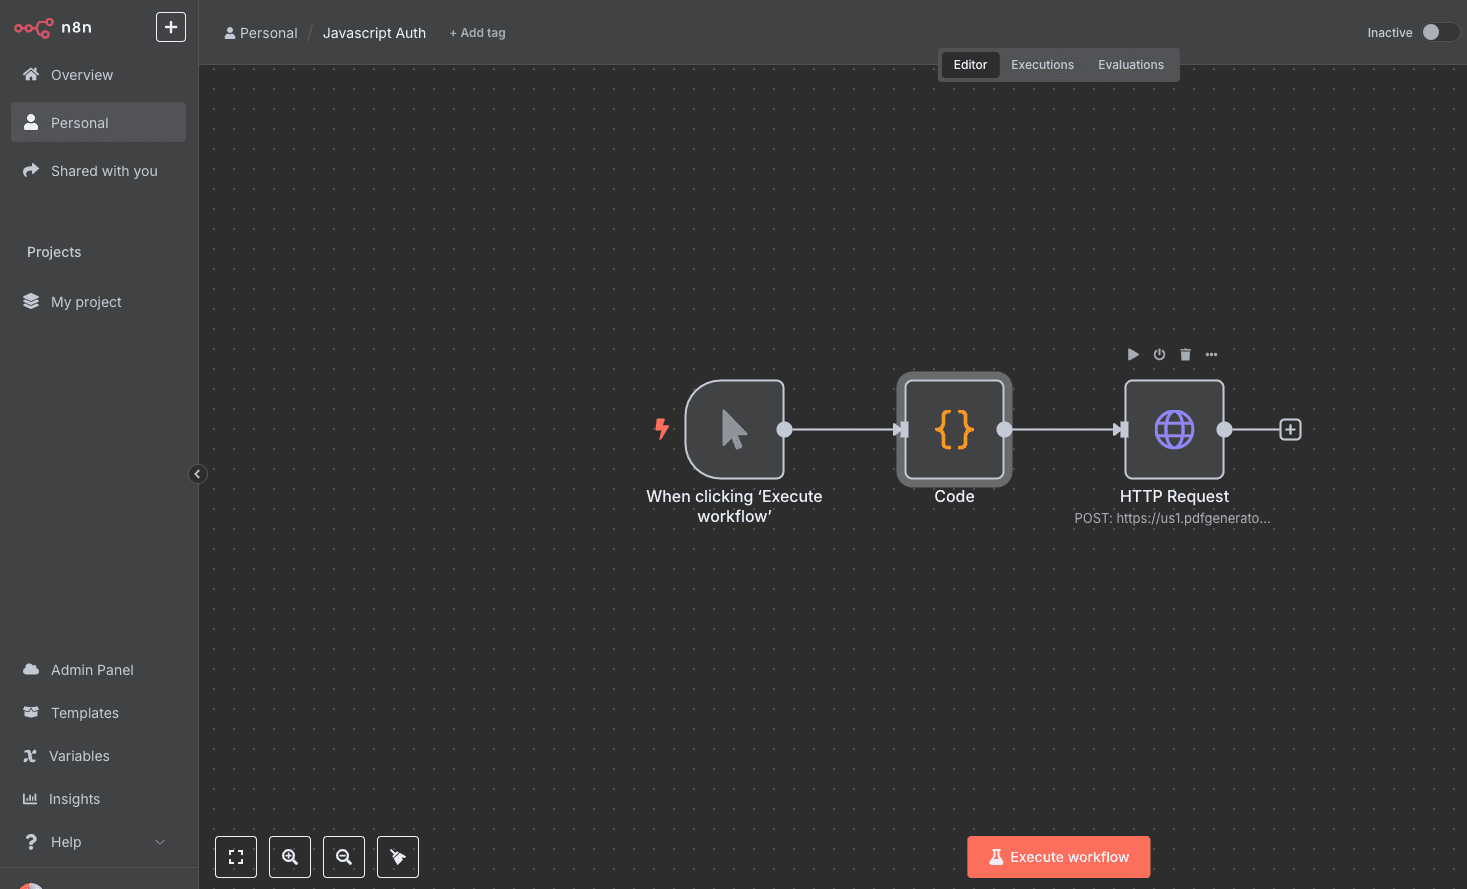The width and height of the screenshot is (1467, 889).
Task: Open the Variables page from the sidebar
Action: (79, 756)
